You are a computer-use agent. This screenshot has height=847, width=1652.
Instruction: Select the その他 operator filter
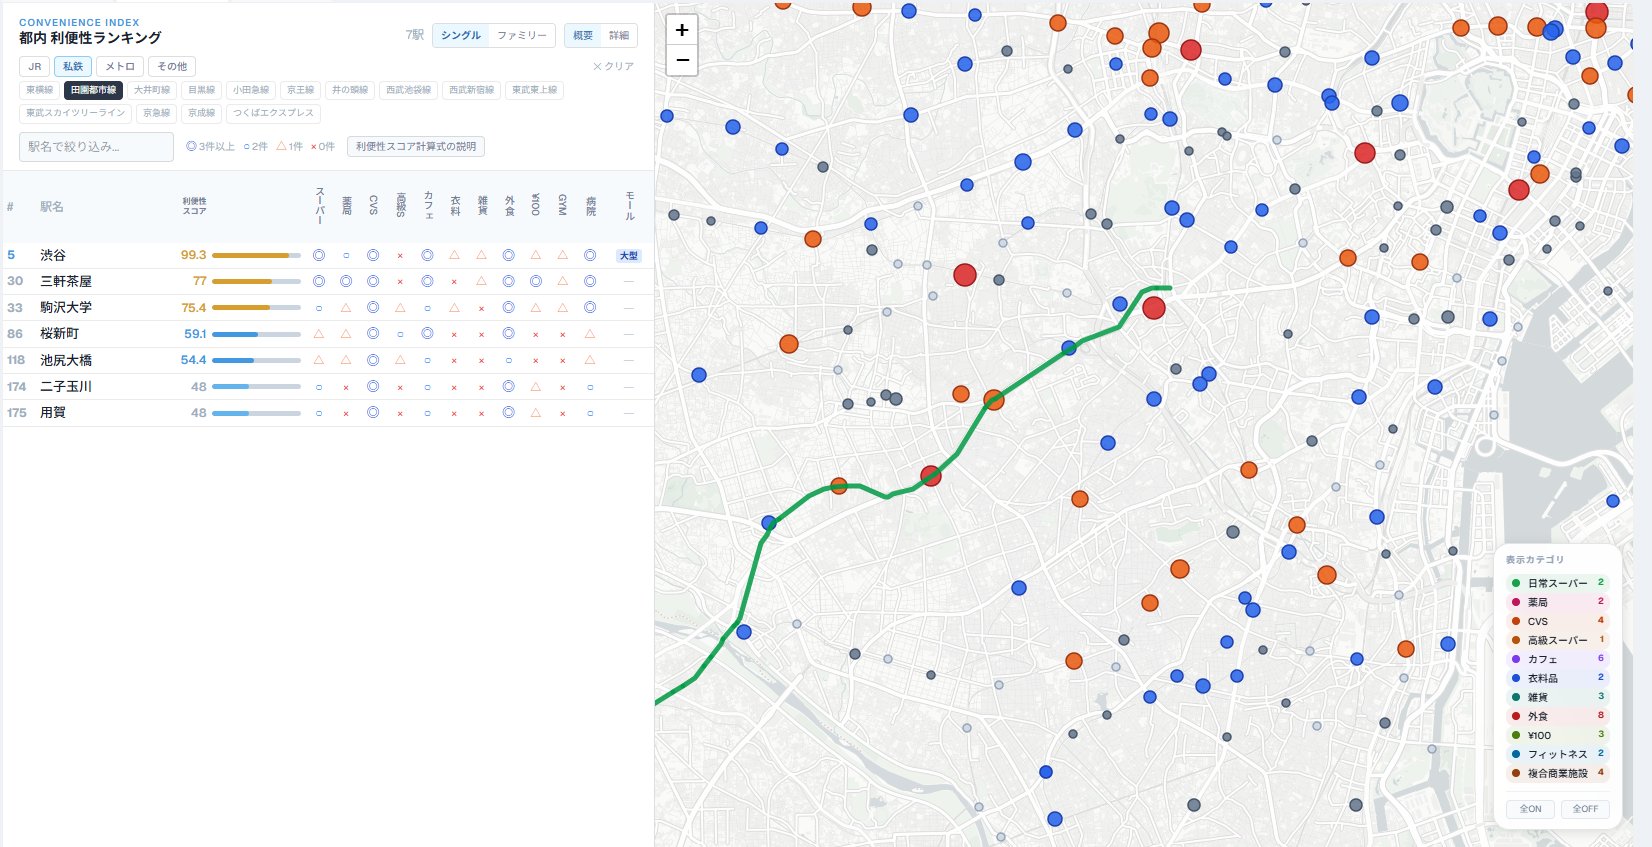172,67
